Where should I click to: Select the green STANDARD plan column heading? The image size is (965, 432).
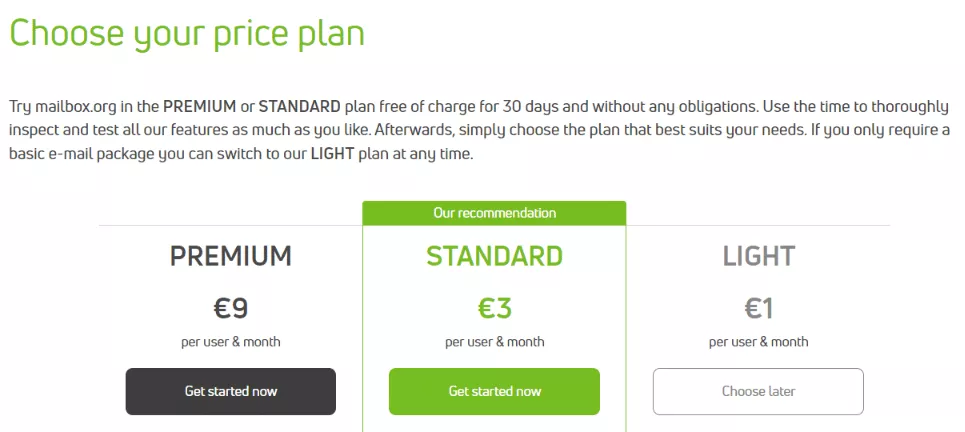(494, 256)
